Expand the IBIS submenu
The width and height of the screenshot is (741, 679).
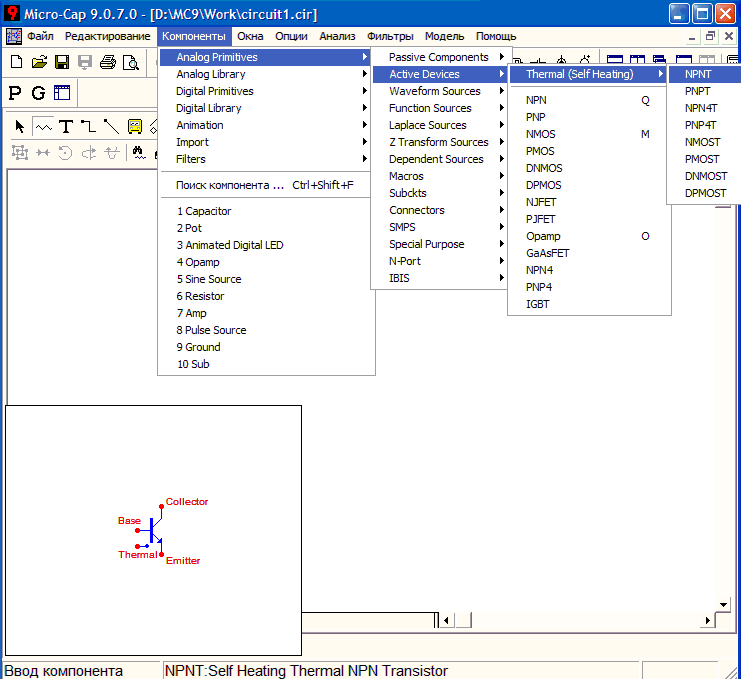tap(440, 278)
